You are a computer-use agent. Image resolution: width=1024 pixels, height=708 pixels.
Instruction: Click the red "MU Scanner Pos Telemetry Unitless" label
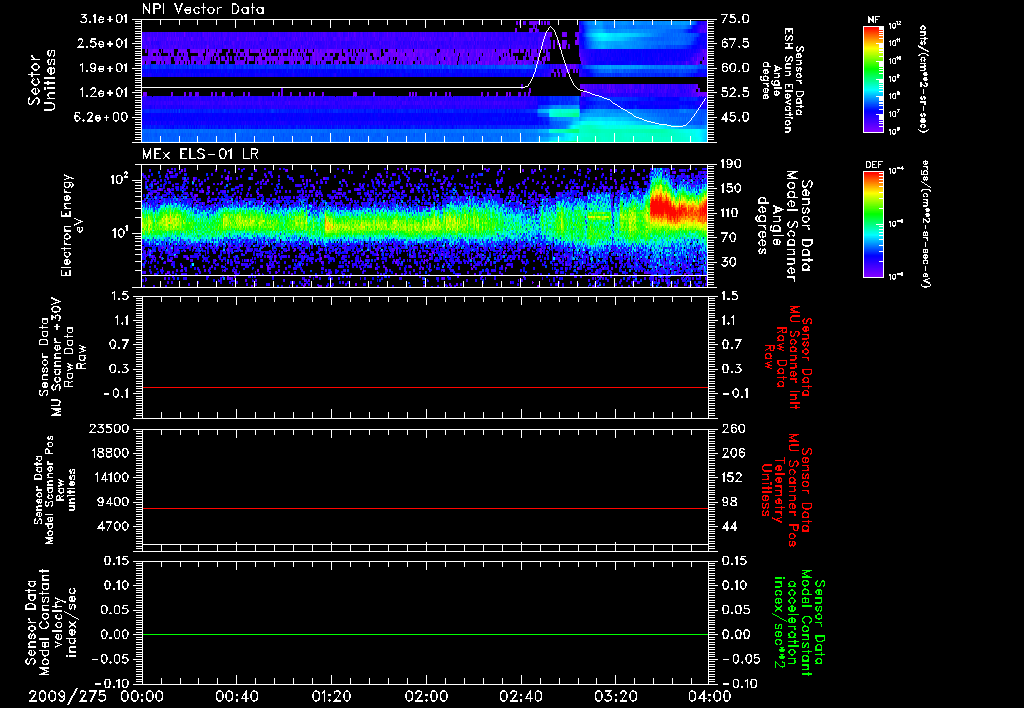pyautogui.click(x=787, y=490)
